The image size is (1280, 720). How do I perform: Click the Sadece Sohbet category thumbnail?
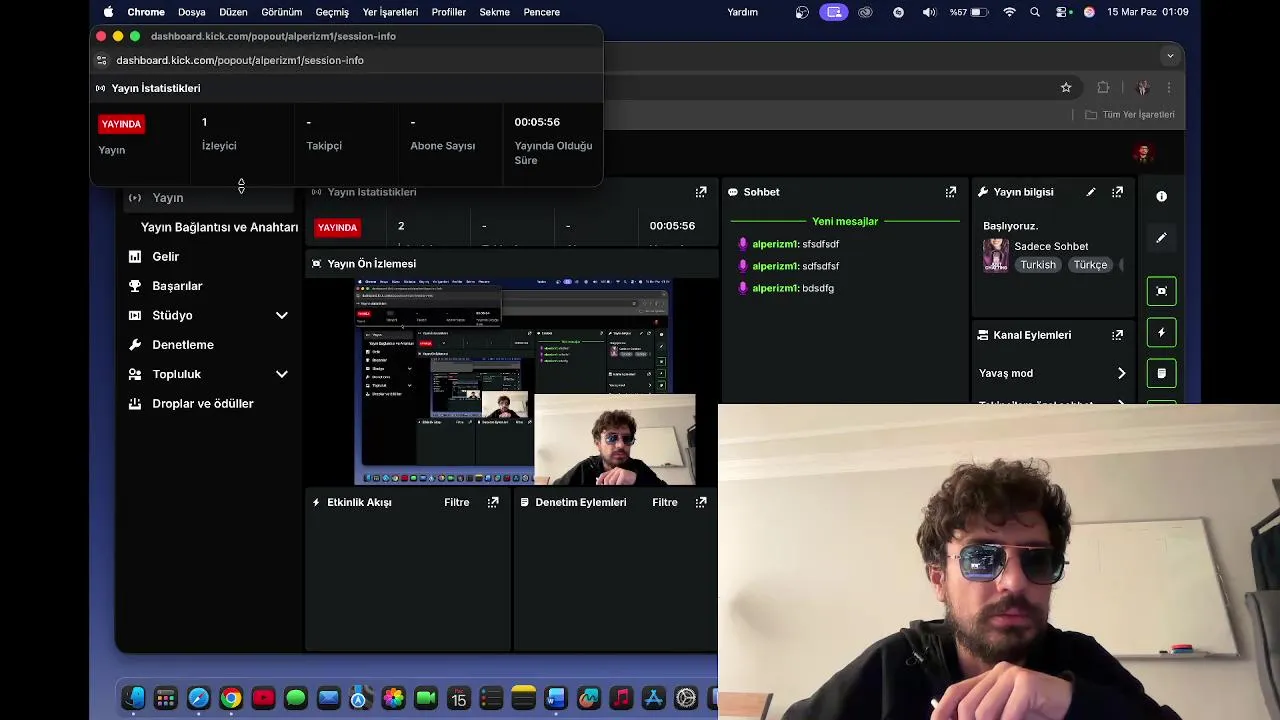tap(996, 255)
